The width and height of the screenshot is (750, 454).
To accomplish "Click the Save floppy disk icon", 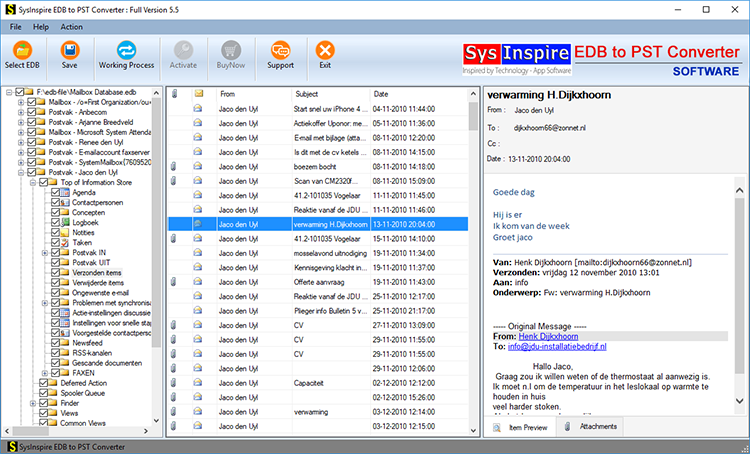I will 70,50.
